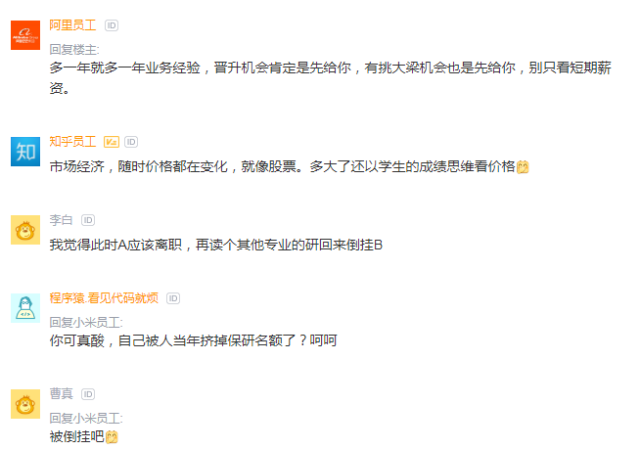This screenshot has height=450, width=640.
Task: Click ID badge beside 程序猿.看见代码就烦
Action: point(173,299)
